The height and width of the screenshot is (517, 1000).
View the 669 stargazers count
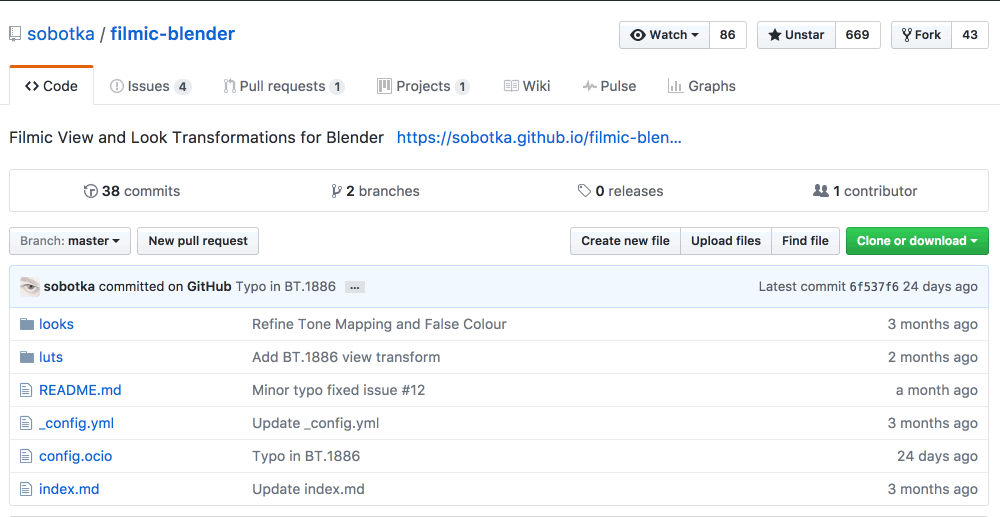857,35
